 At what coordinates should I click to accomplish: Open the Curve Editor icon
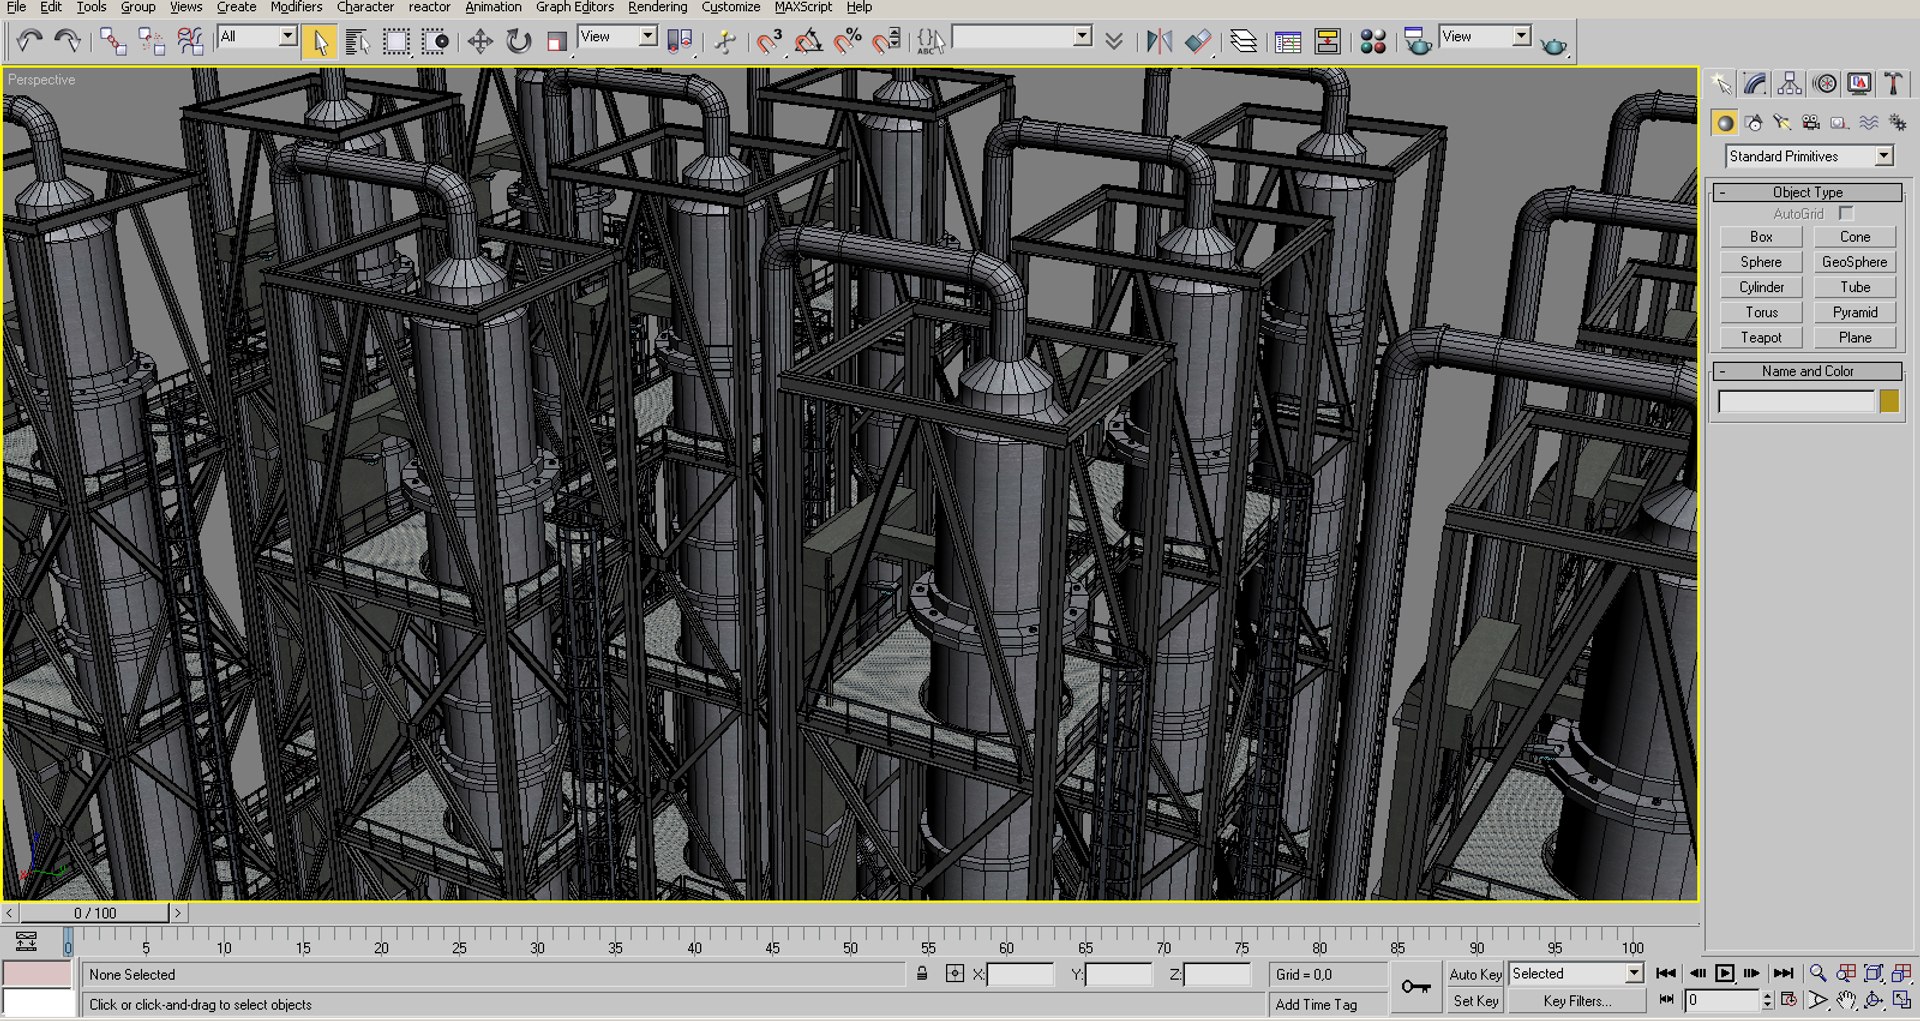tap(1288, 41)
